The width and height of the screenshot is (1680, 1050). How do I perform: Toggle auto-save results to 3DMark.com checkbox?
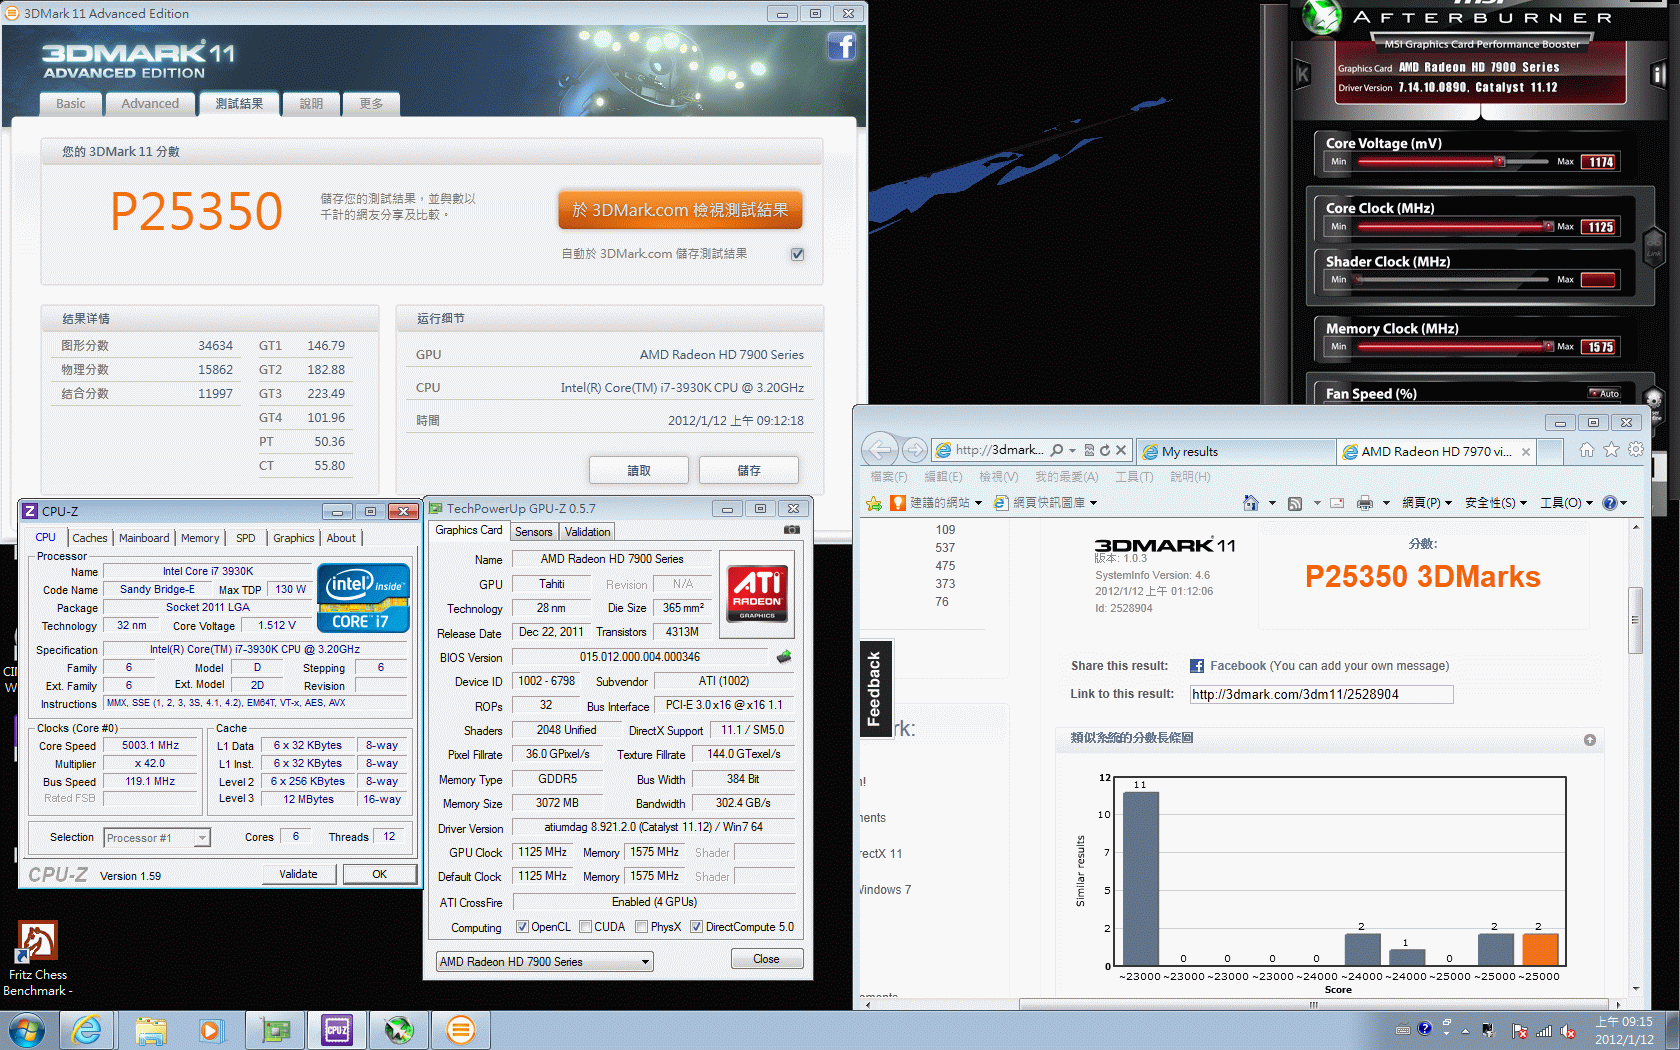click(798, 254)
